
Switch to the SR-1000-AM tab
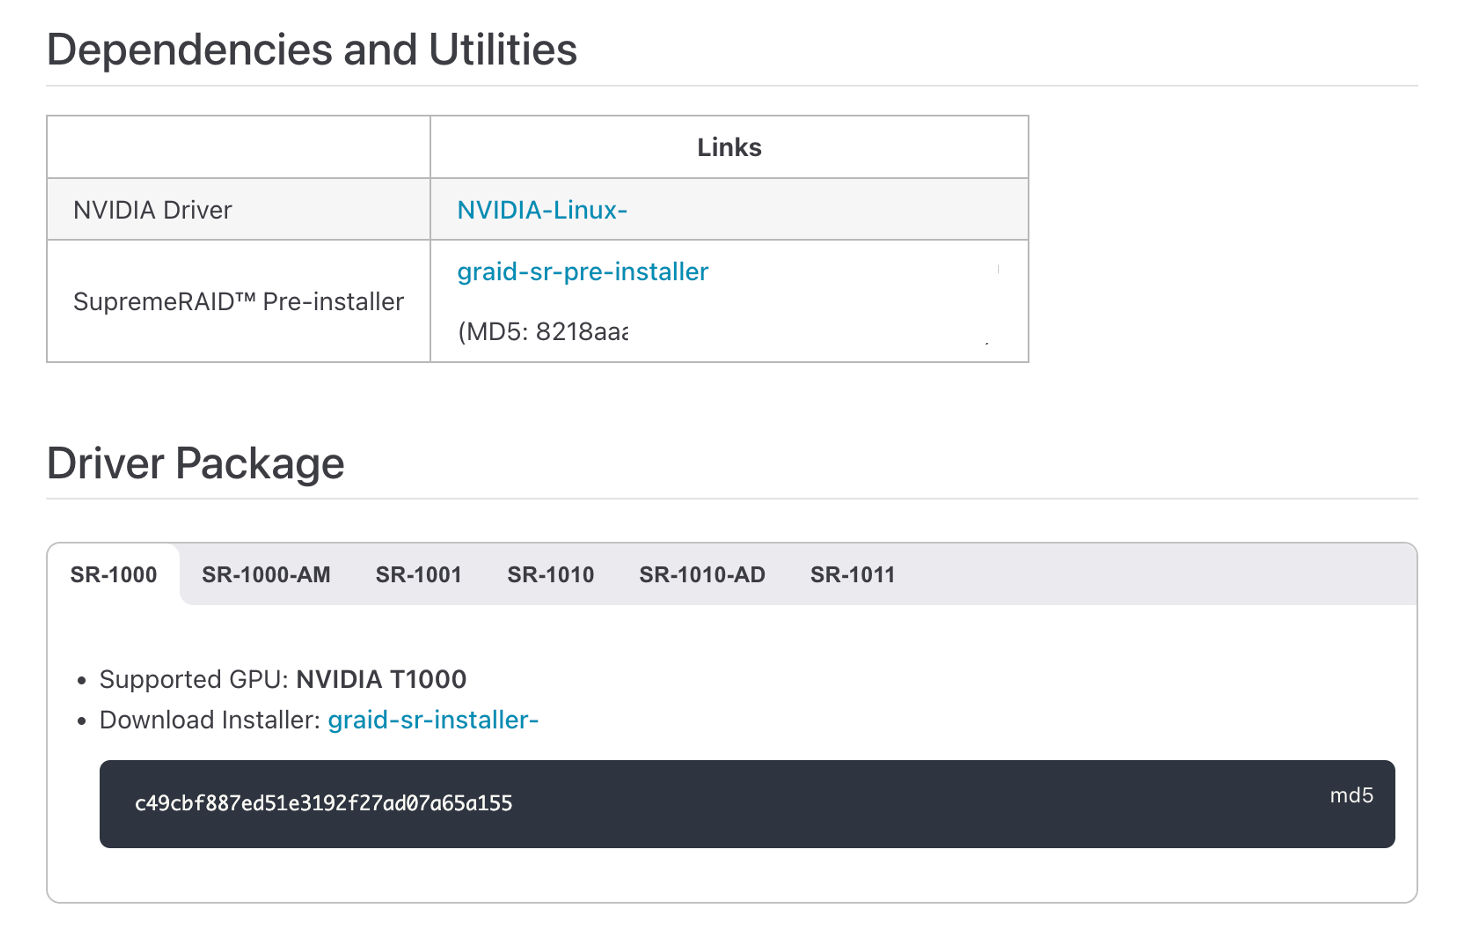pos(265,574)
